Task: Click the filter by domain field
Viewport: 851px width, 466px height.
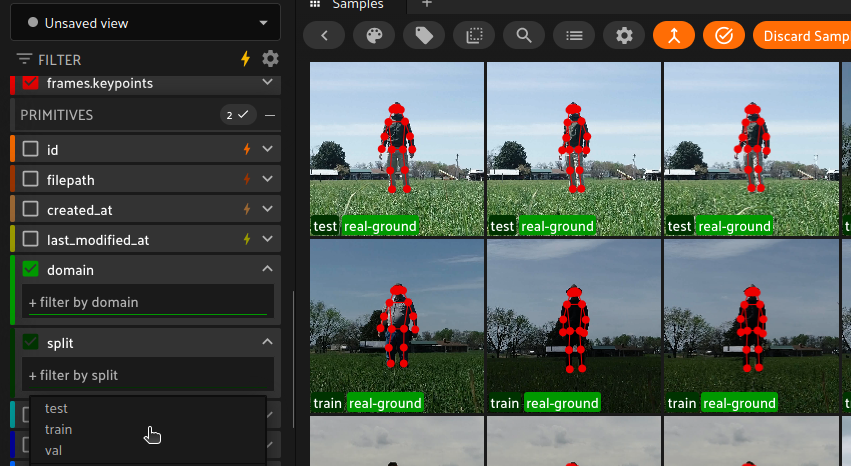Action: coord(148,302)
